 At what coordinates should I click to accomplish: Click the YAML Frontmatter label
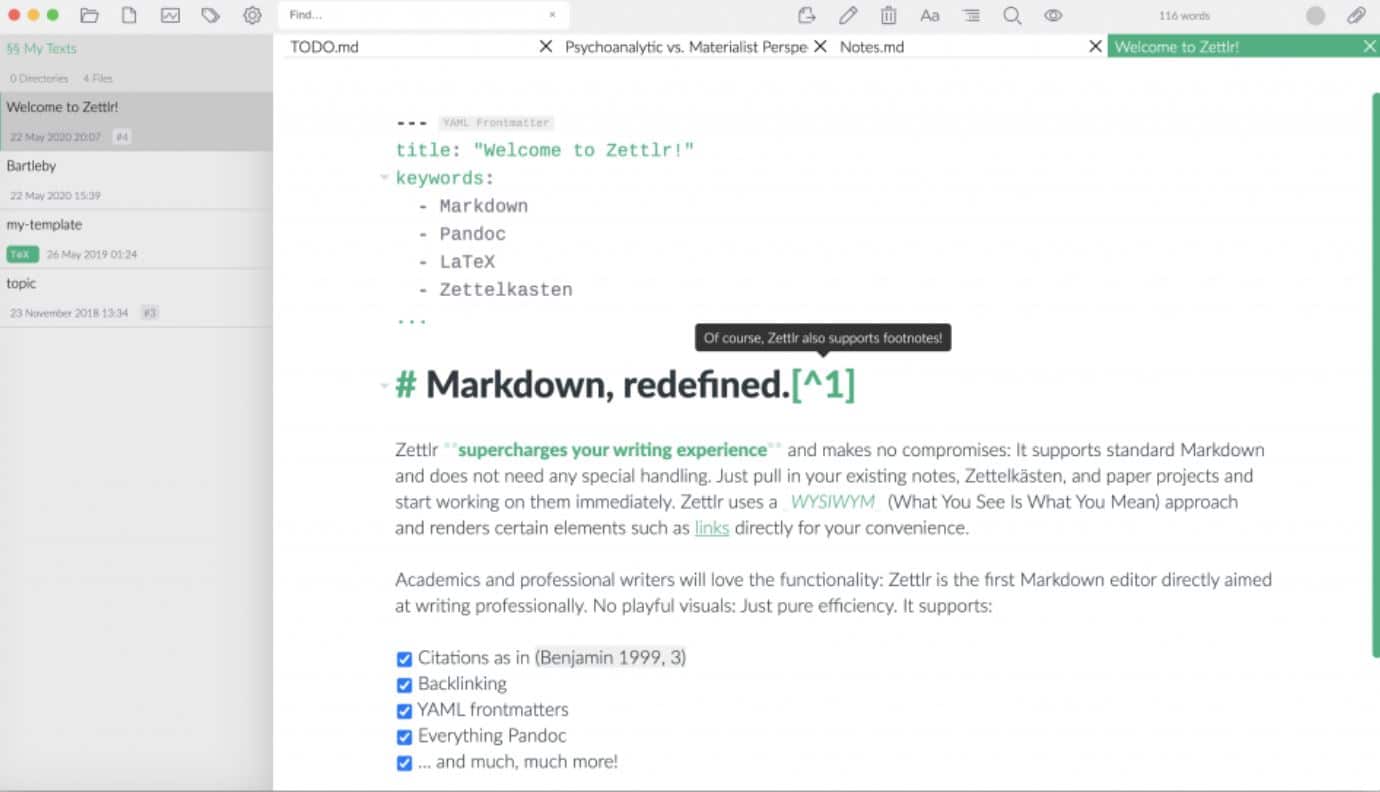pyautogui.click(x=496, y=123)
